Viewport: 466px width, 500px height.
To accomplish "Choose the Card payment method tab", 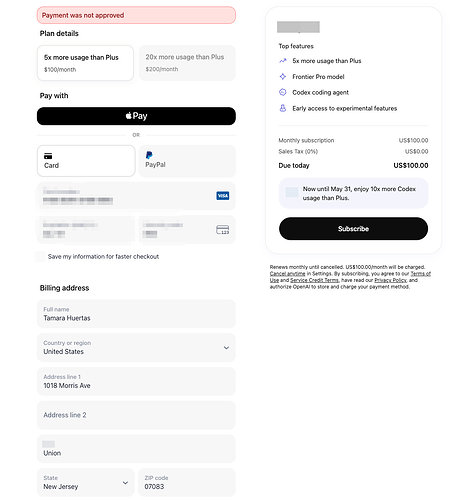I will [86, 161].
